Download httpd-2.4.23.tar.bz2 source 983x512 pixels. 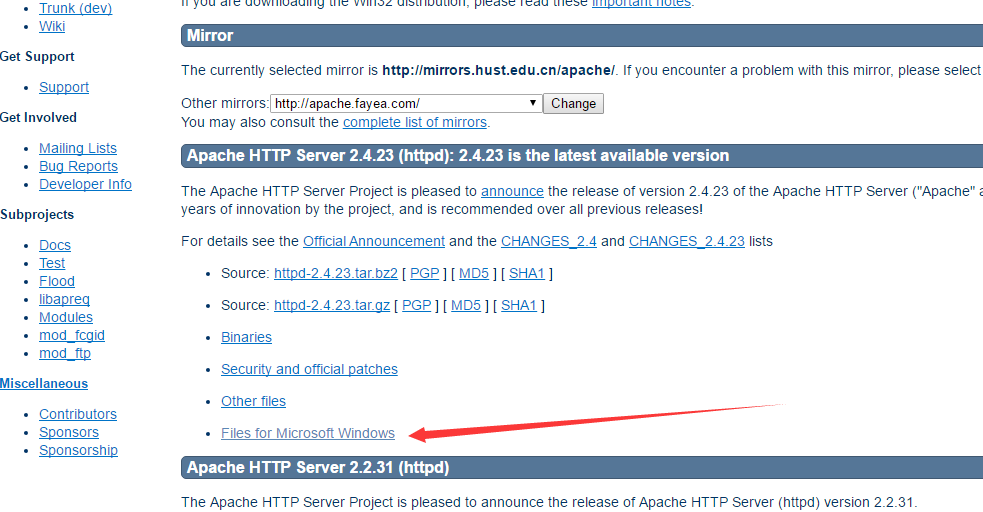coord(335,273)
